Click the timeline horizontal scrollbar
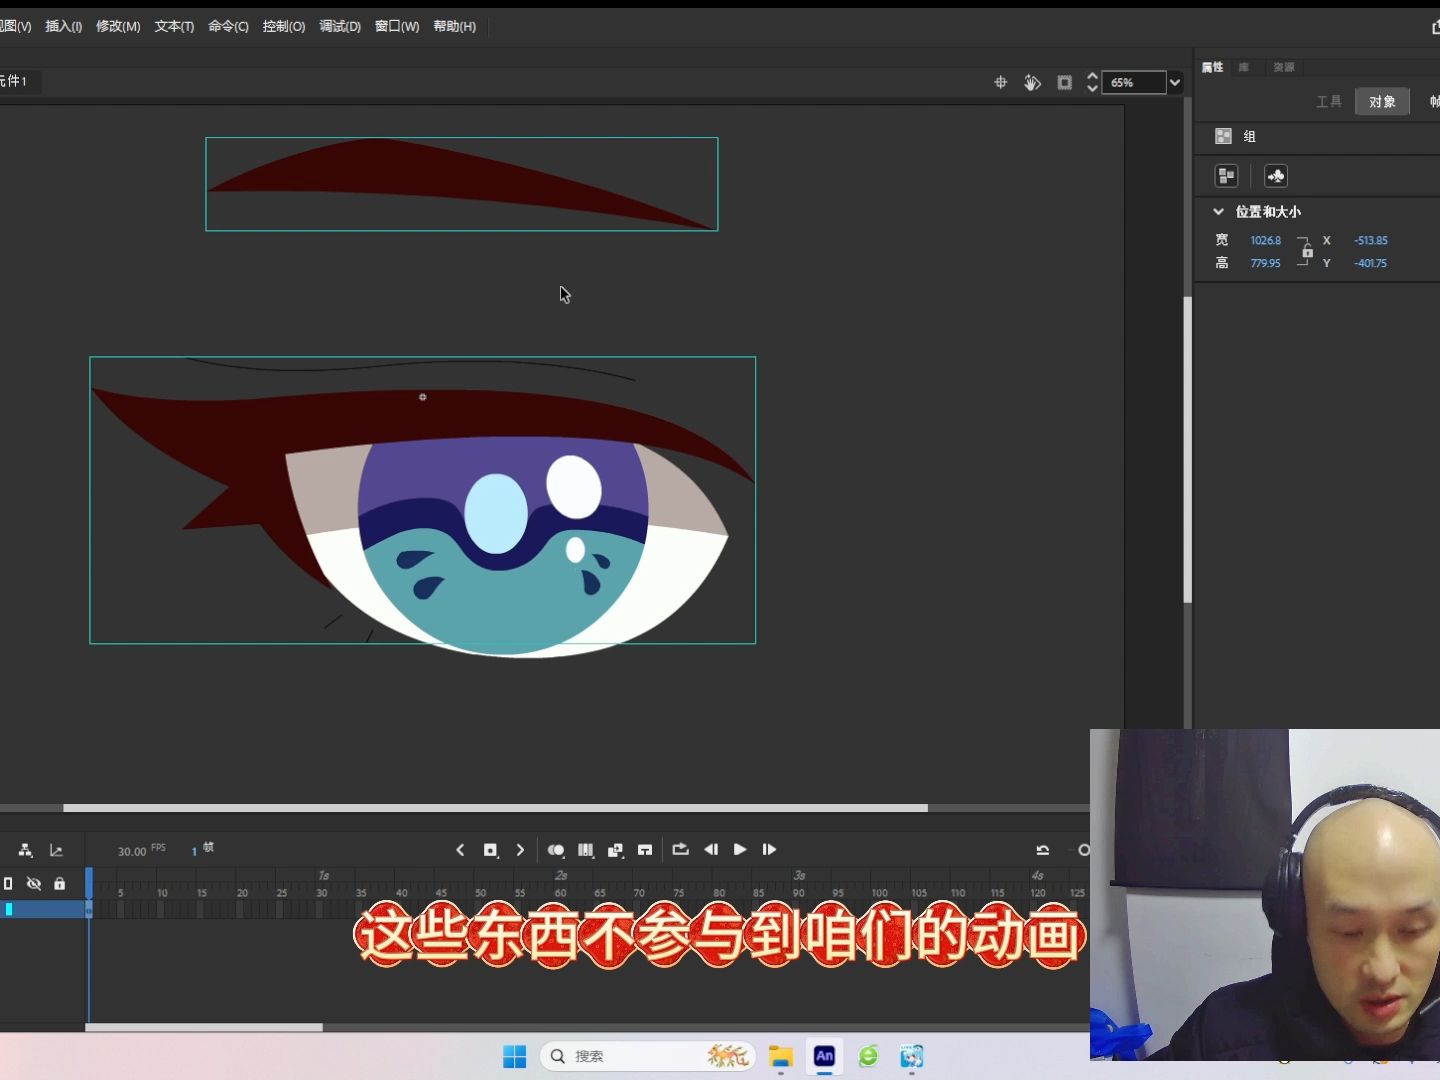 pos(204,1027)
